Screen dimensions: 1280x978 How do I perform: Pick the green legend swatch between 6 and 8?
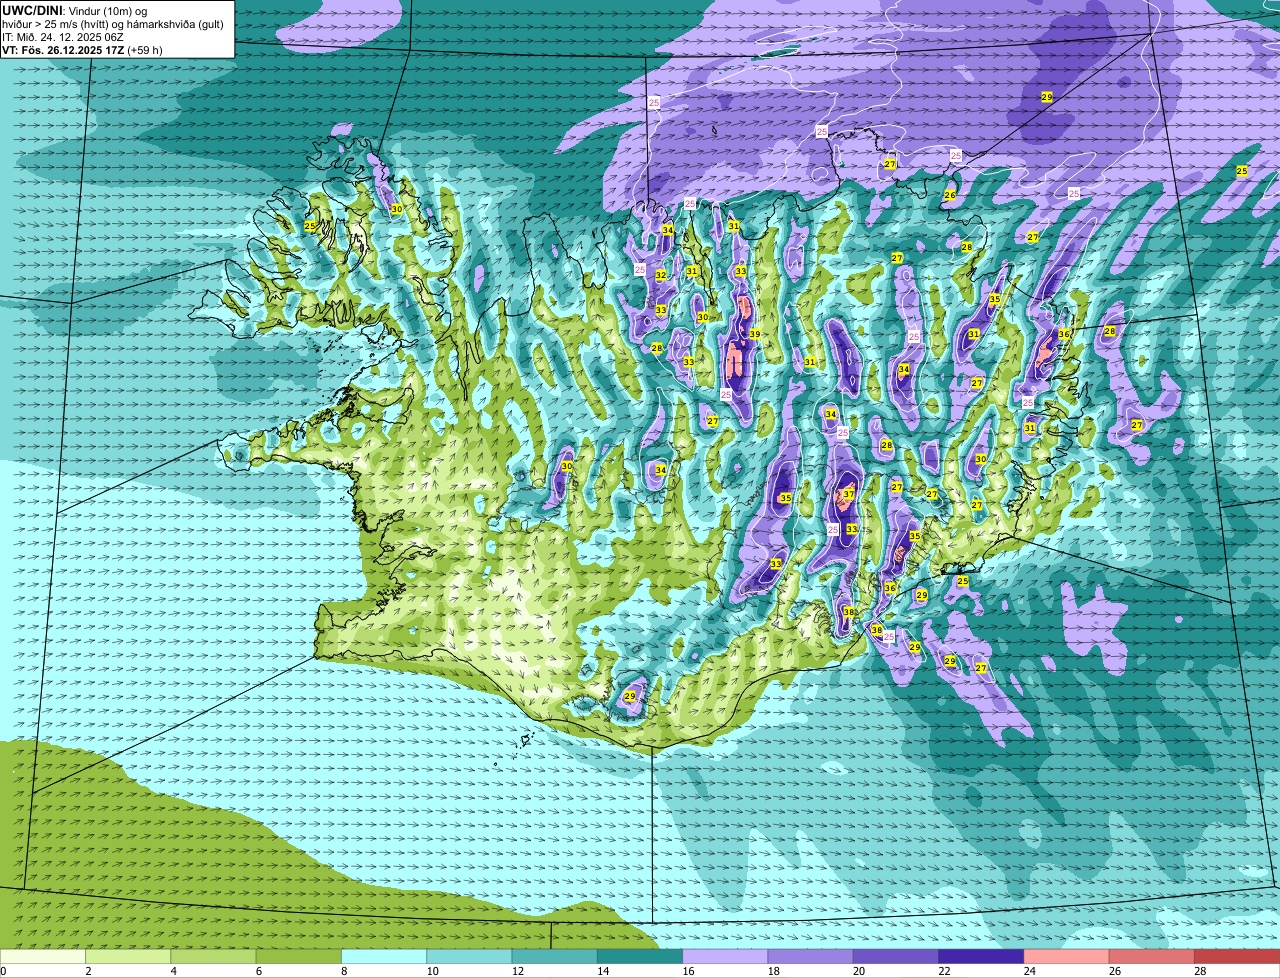point(298,957)
